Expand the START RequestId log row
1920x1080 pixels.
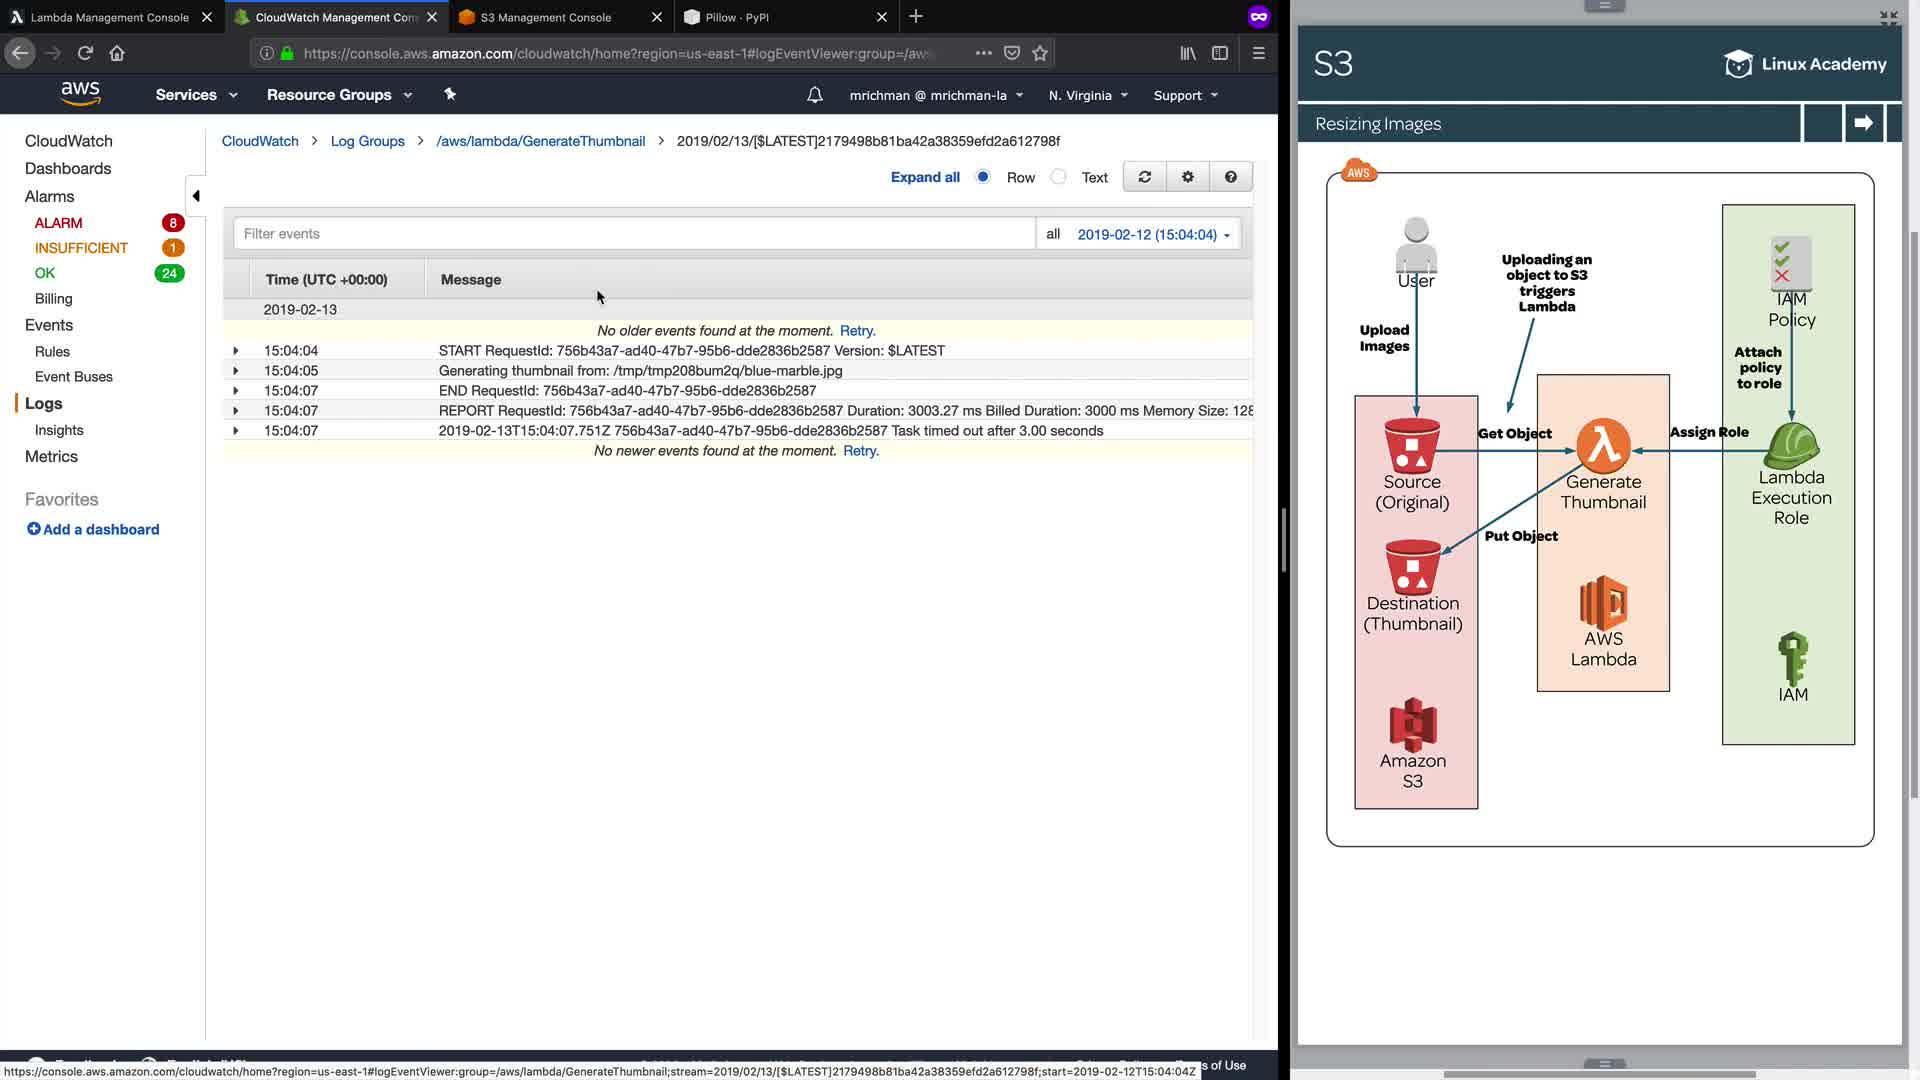point(236,351)
